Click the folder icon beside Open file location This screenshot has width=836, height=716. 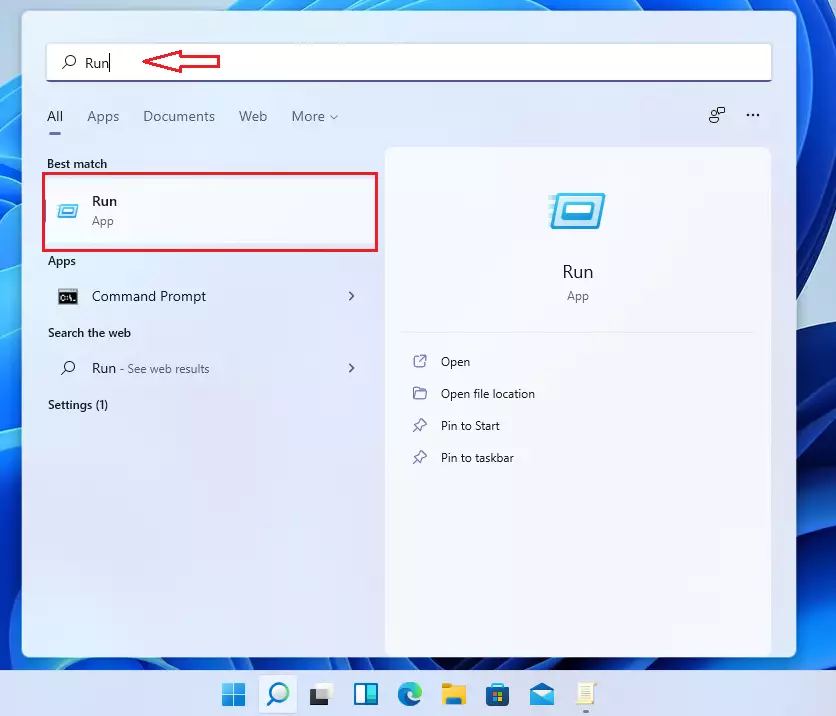click(x=420, y=393)
